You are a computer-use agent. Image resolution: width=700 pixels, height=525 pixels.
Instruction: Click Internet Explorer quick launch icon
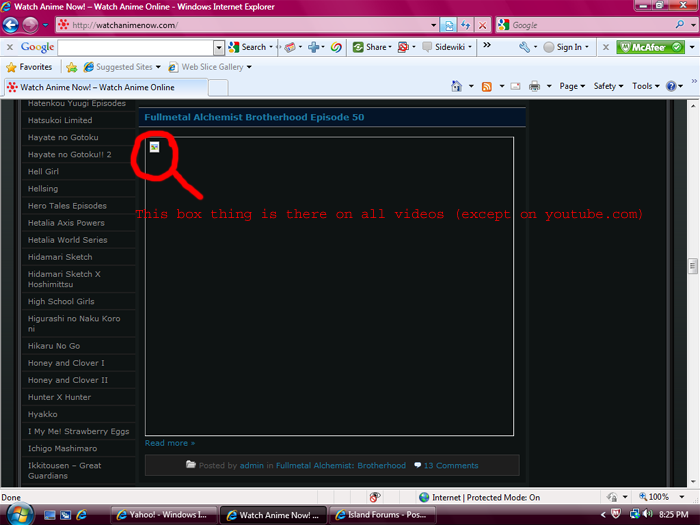pyautogui.click(x=82, y=515)
